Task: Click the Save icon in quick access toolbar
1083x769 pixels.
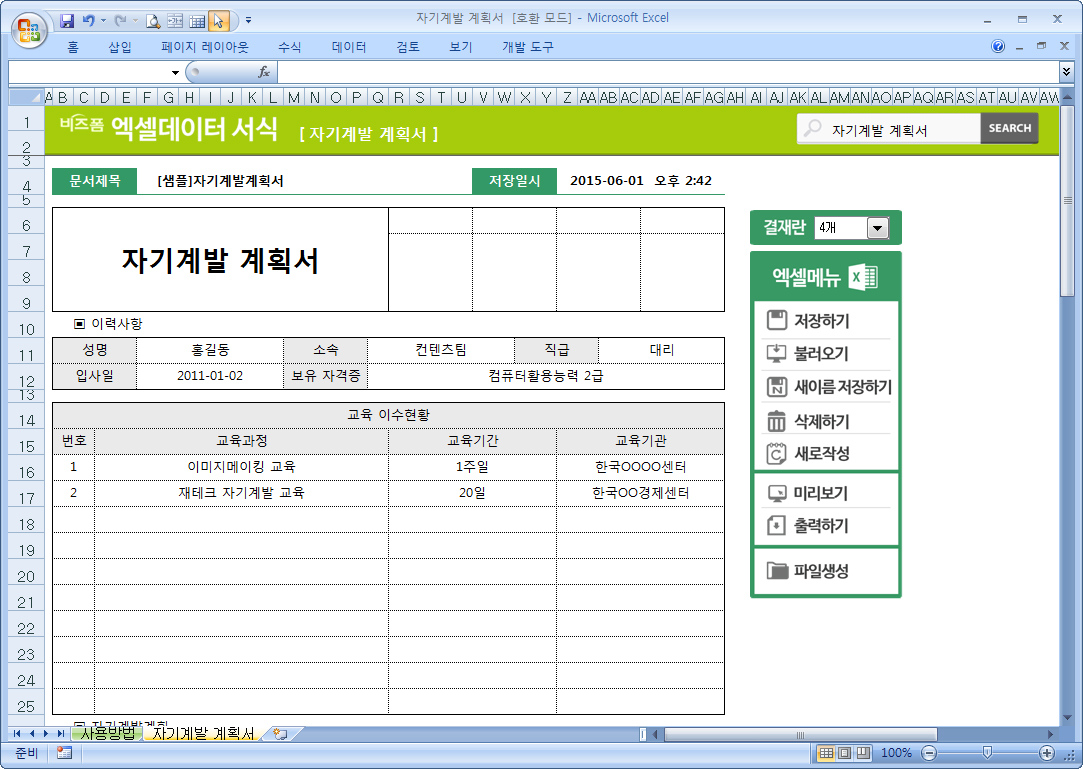Action: tap(68, 20)
